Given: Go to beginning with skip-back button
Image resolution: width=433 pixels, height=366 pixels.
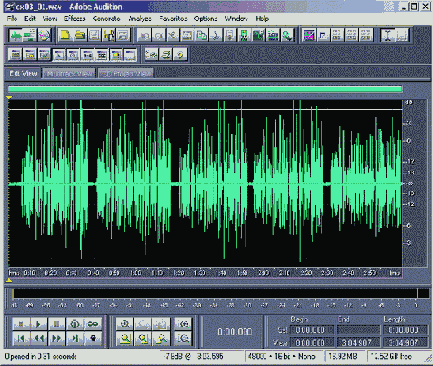Looking at the screenshot, I should tap(21, 338).
